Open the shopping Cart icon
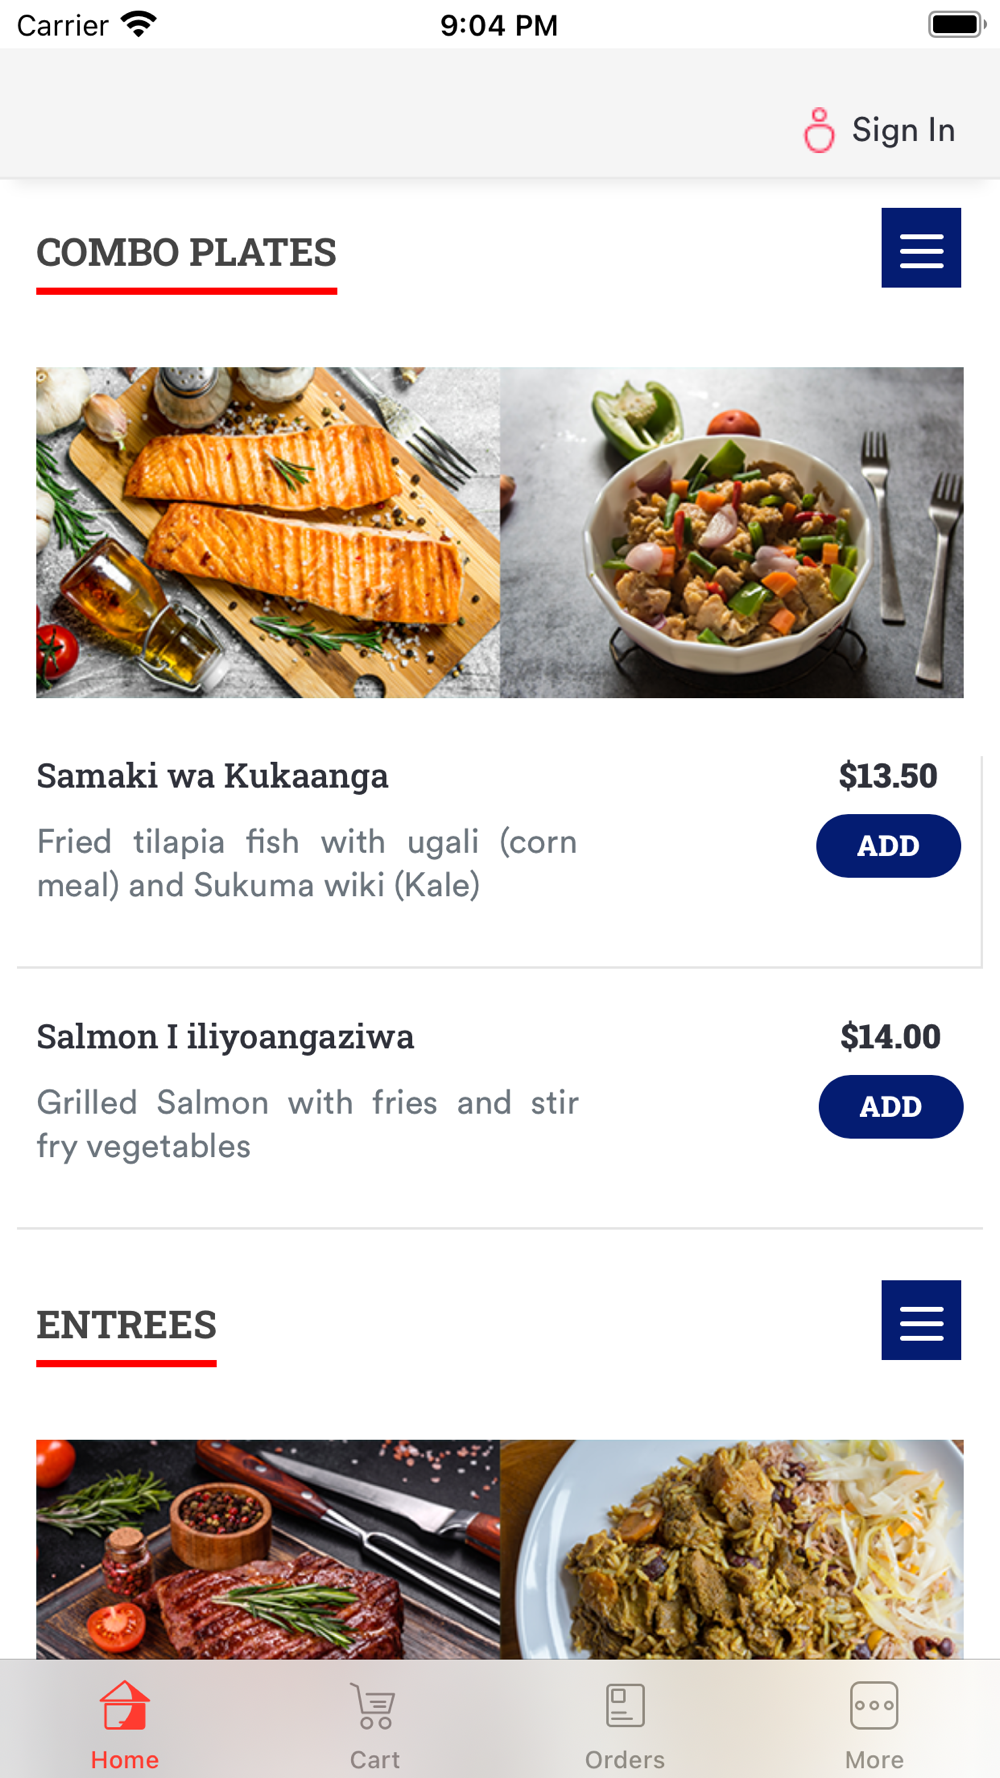This screenshot has width=1000, height=1778. pyautogui.click(x=375, y=1706)
